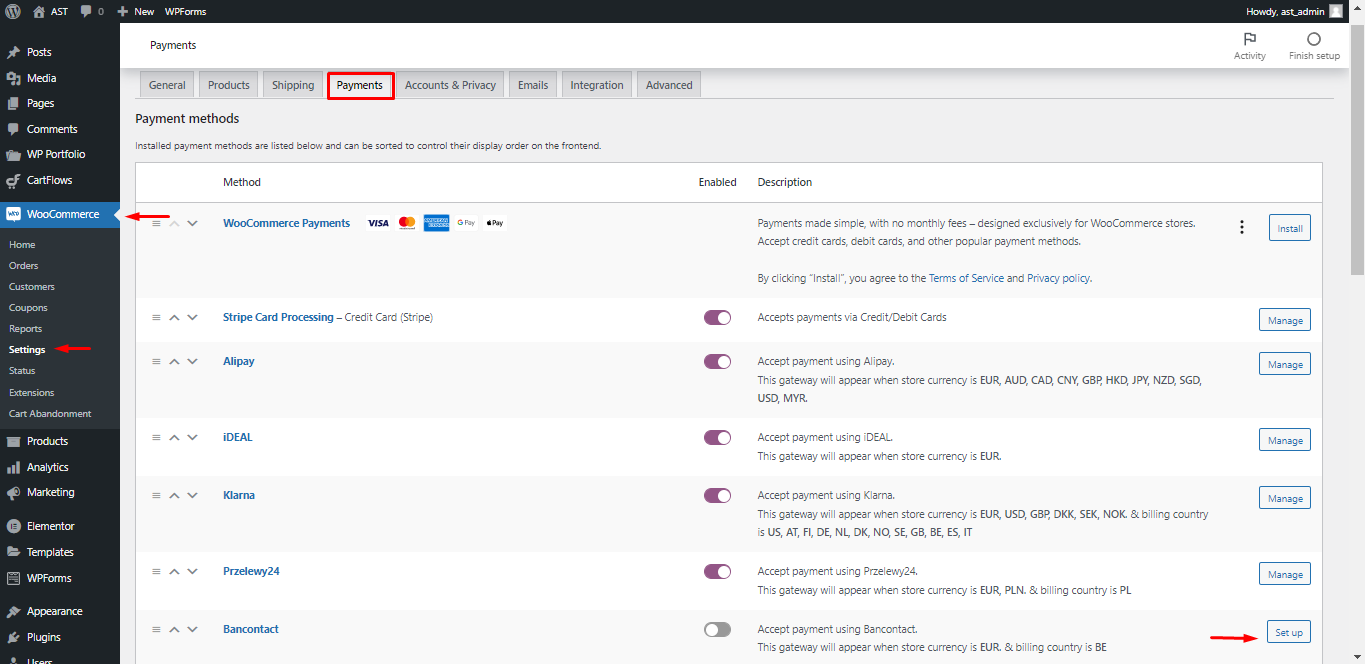
Task: Open Comments in the sidebar
Action: coord(52,129)
